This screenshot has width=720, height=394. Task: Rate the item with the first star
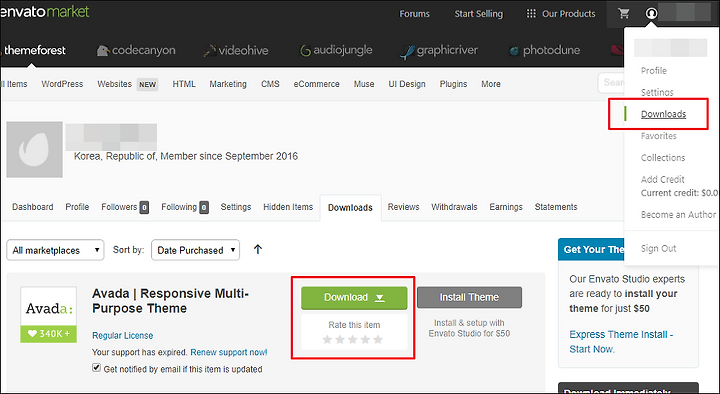click(327, 339)
